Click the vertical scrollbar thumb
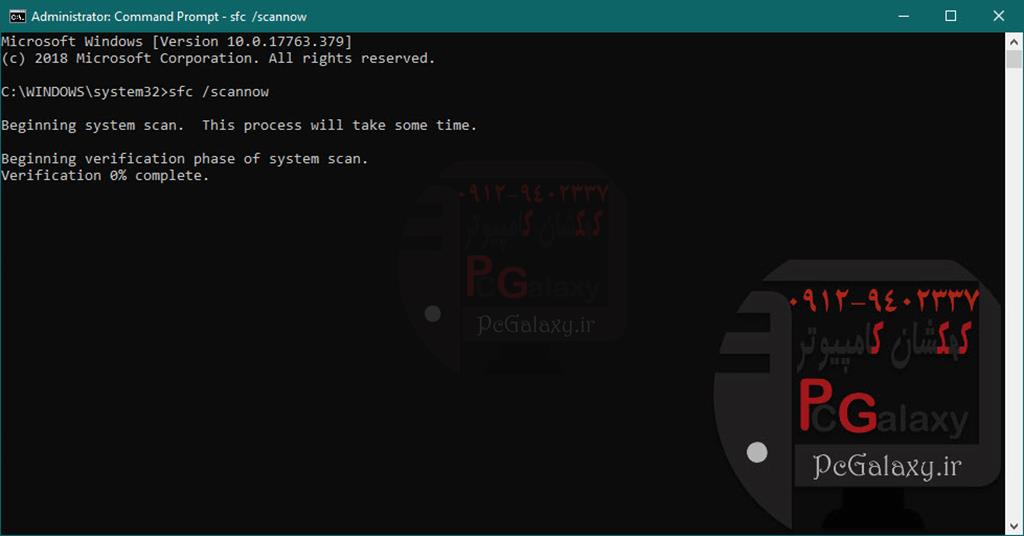The image size is (1024, 536). click(x=1014, y=60)
